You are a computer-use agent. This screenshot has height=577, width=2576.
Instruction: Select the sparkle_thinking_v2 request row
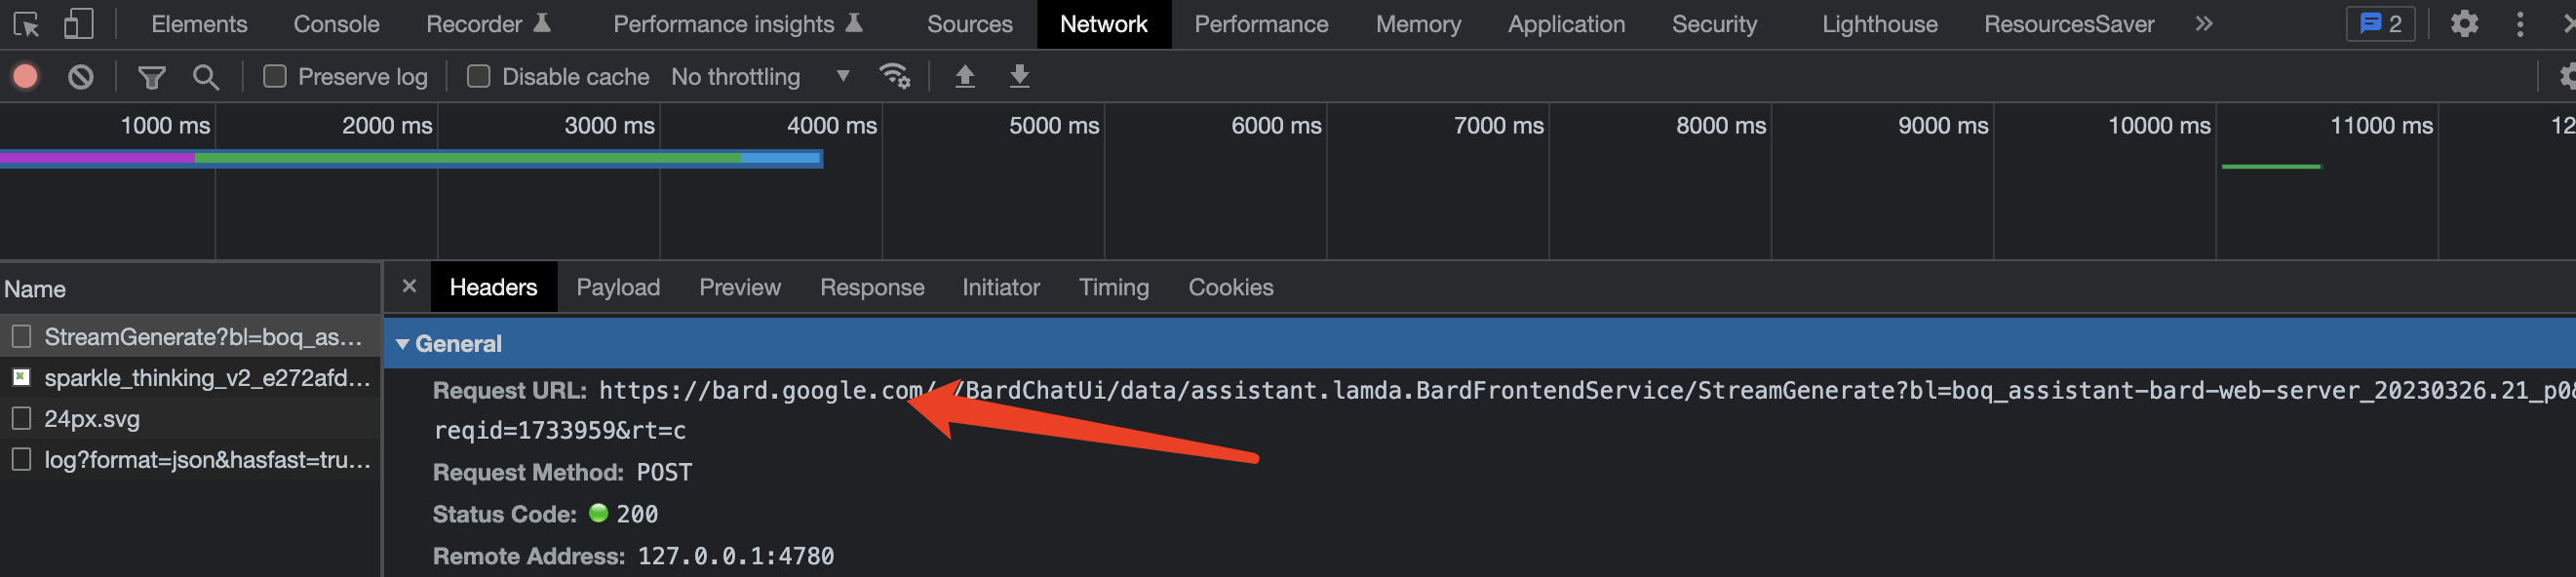point(190,378)
